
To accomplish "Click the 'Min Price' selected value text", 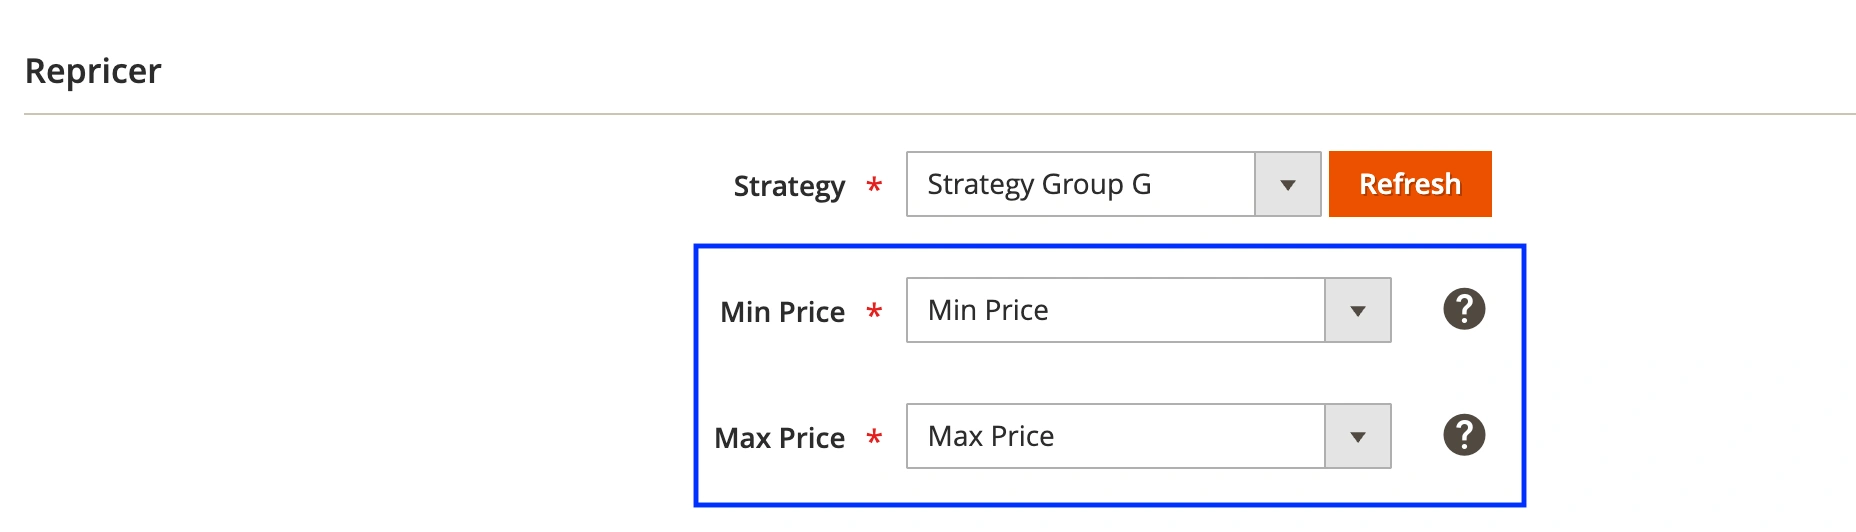I will 988,310.
